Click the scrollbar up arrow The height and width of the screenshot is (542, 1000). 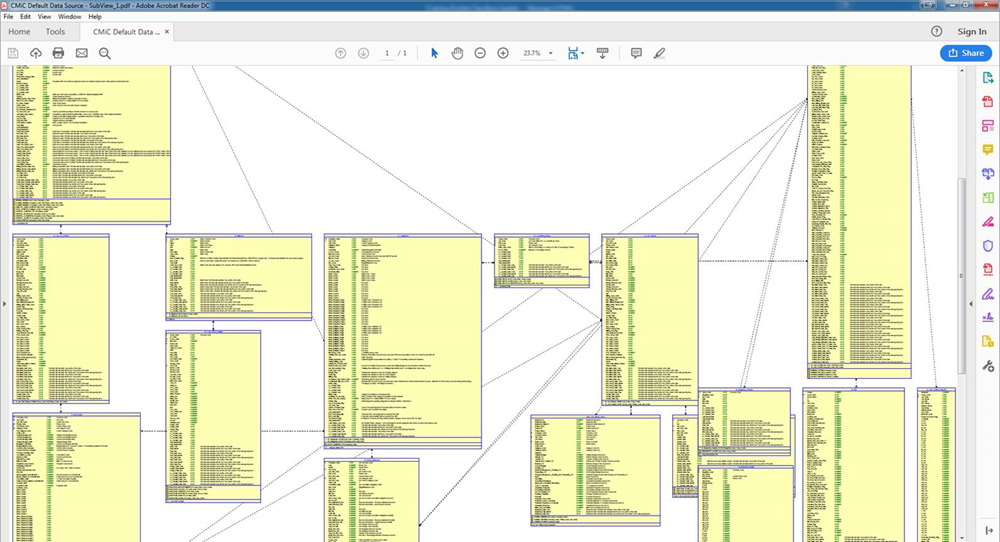pos(962,70)
